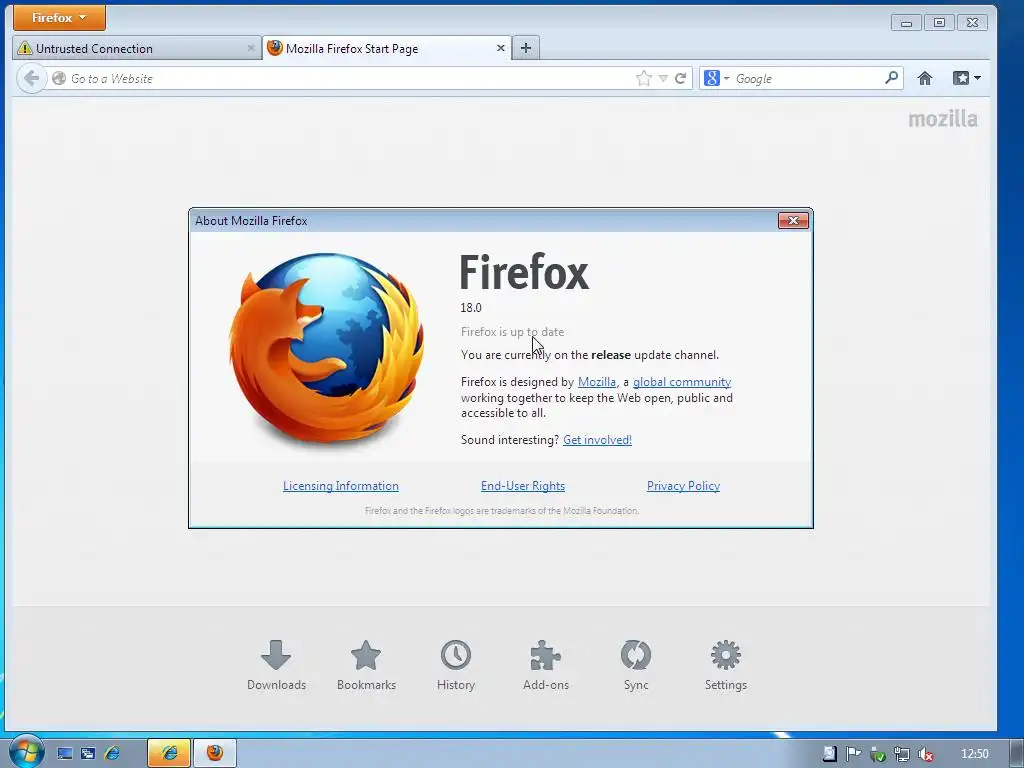1024x768 pixels.
Task: Open Licensing Information link
Action: pyautogui.click(x=341, y=486)
